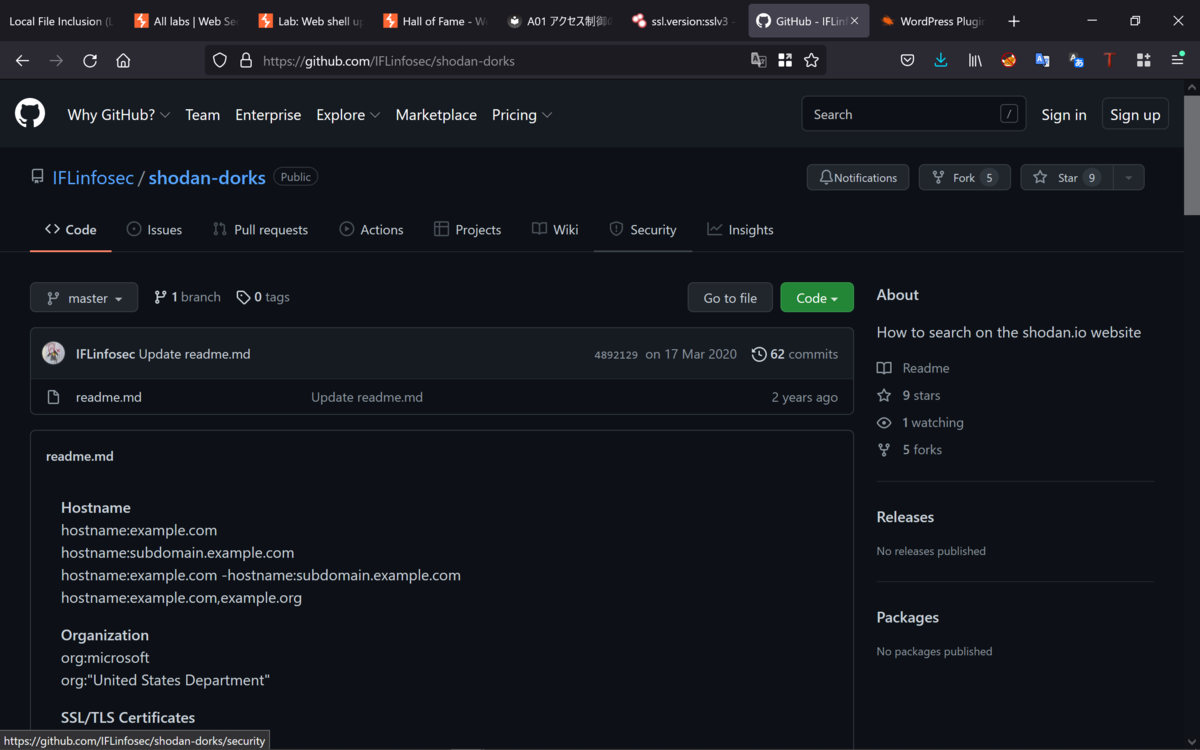Screen dimensions: 1200x750
Task: Open Releases heading link
Action: 905,517
